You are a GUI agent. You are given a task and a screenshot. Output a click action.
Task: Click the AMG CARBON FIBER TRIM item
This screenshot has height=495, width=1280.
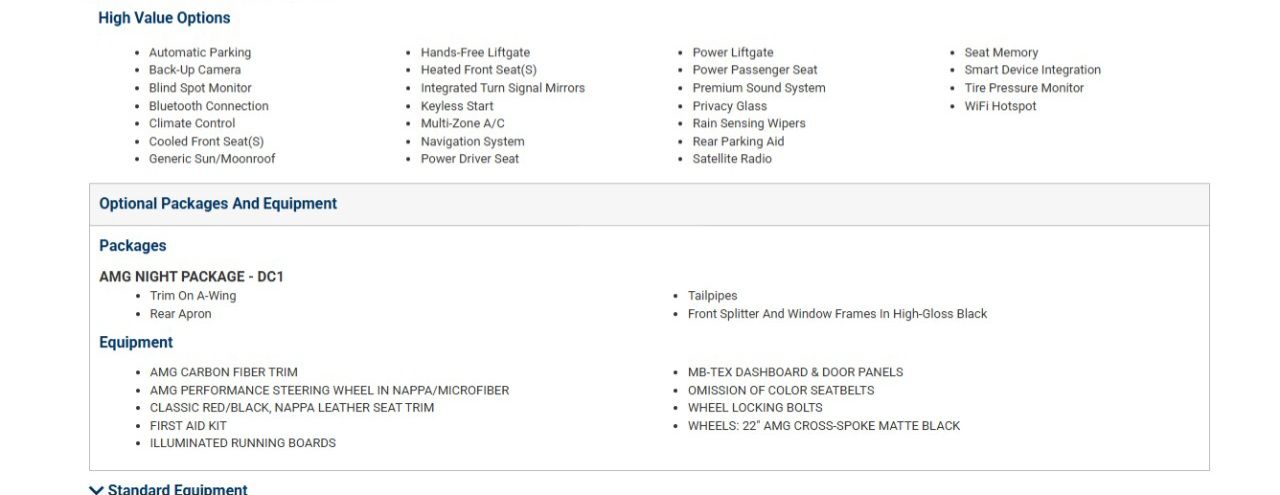pos(224,372)
